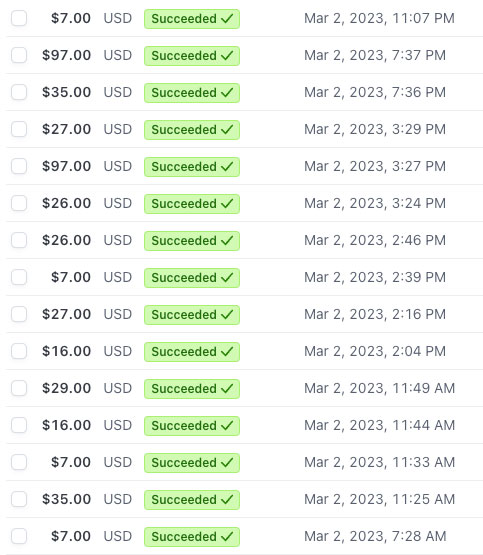
Task: Click the $16.00 amount for 11:44 AM
Action: tap(67, 425)
